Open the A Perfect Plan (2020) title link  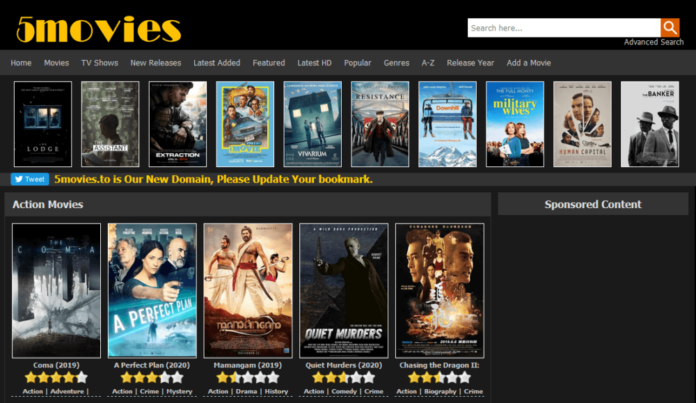(x=152, y=365)
